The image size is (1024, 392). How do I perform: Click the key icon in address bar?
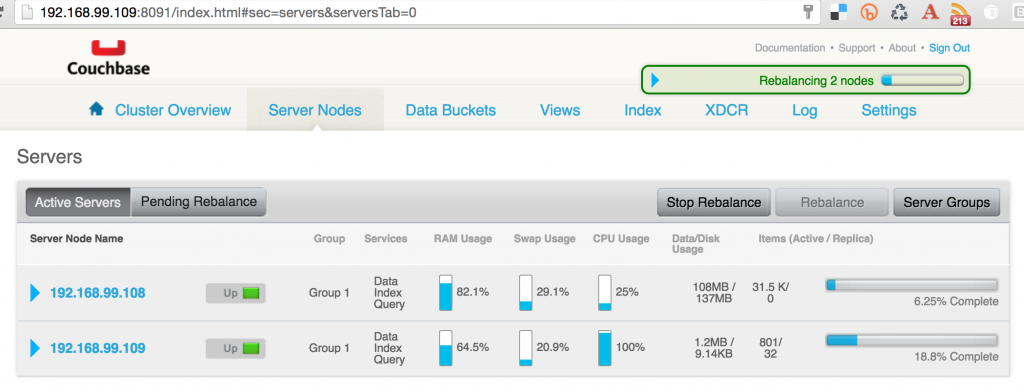tap(808, 12)
